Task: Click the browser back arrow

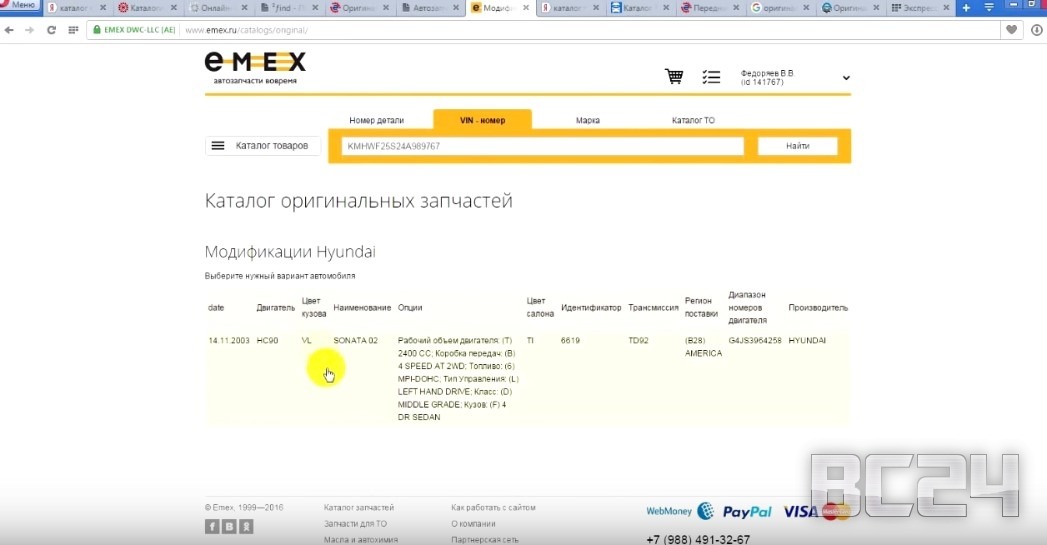Action: point(10,30)
